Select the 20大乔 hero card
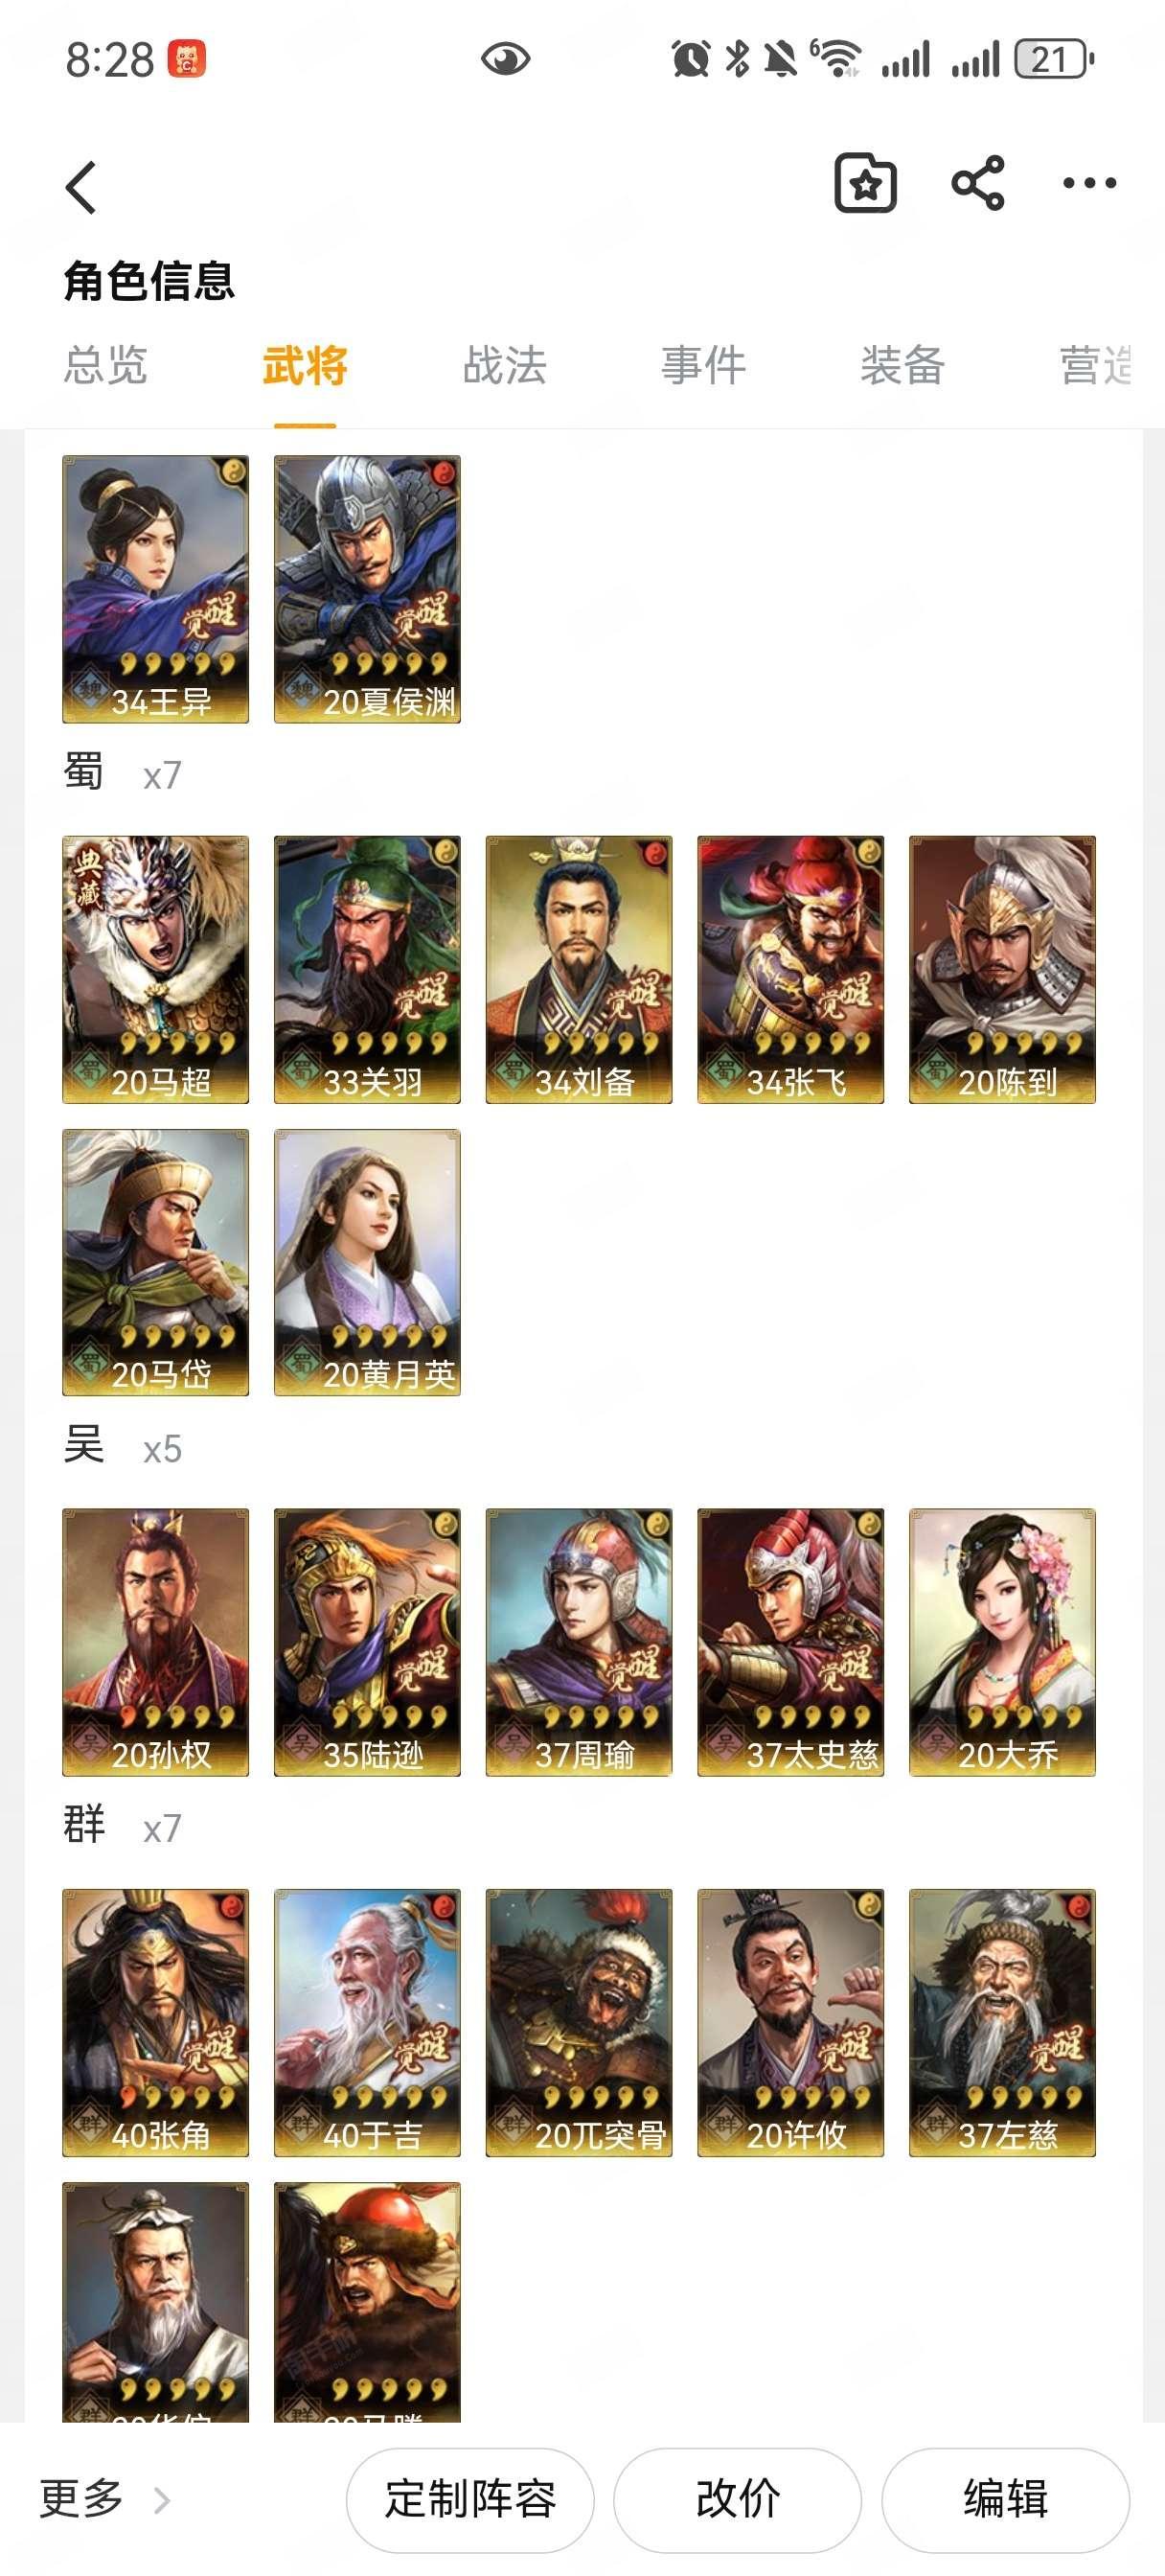 [1002, 1643]
